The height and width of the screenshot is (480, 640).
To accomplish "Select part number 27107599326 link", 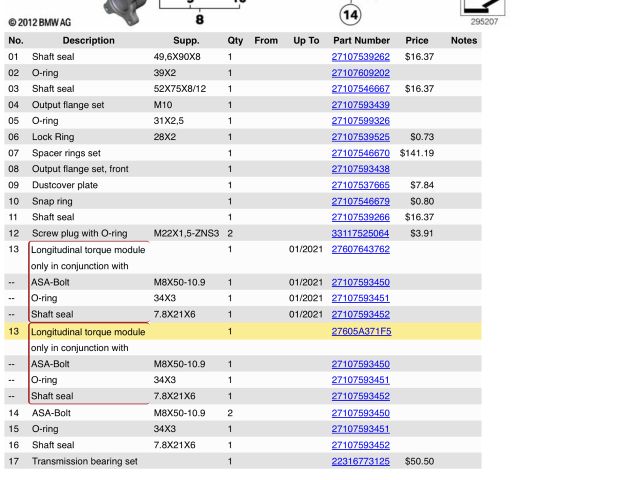I will point(360,121).
